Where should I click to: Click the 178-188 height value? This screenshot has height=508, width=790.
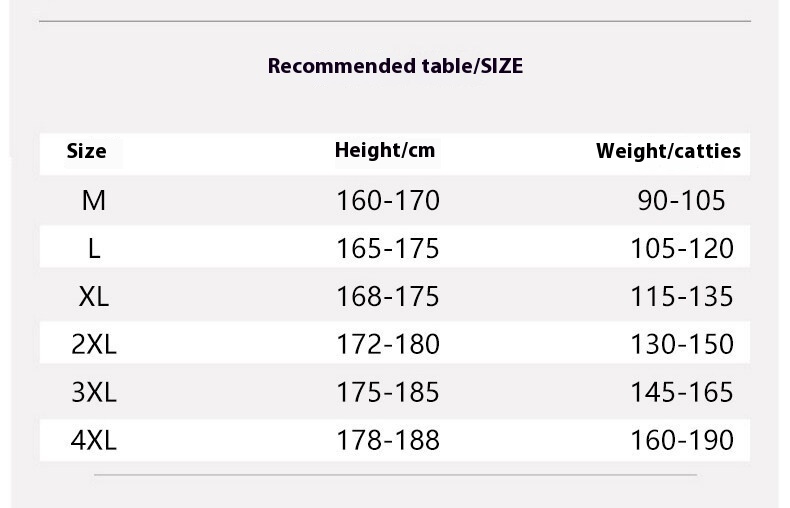click(388, 440)
